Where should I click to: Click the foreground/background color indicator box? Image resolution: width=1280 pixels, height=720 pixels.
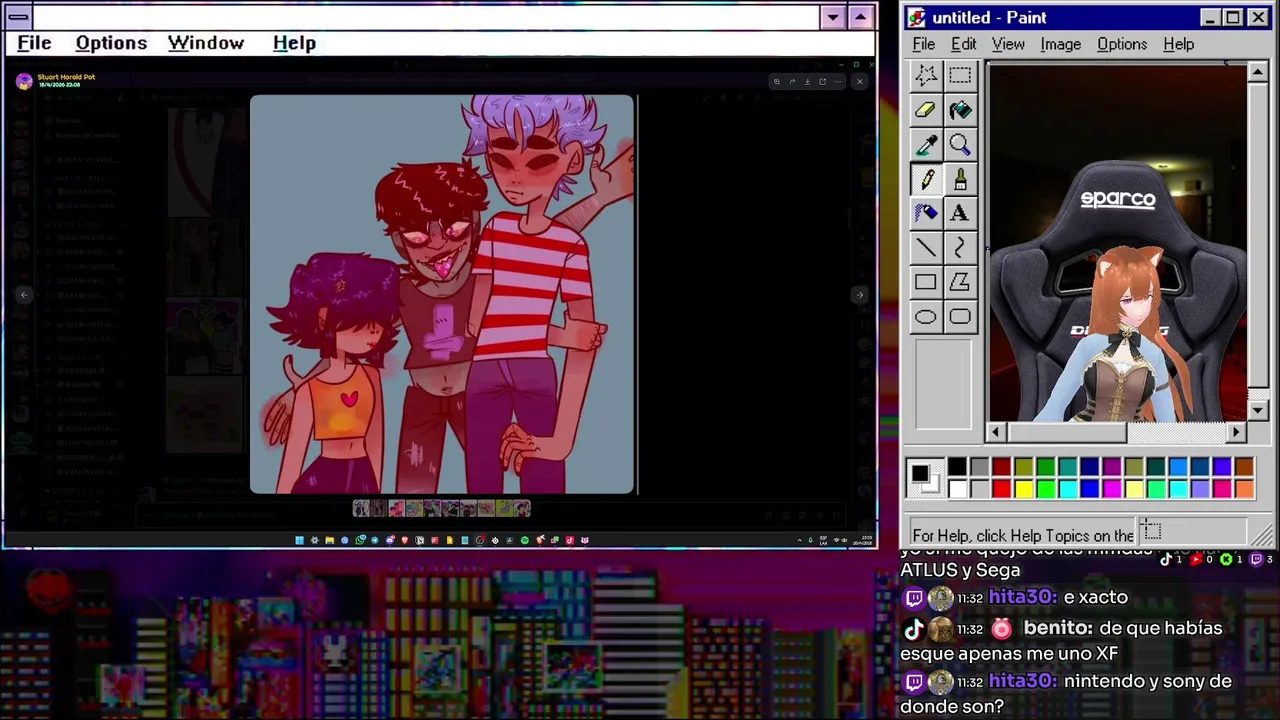tap(925, 478)
